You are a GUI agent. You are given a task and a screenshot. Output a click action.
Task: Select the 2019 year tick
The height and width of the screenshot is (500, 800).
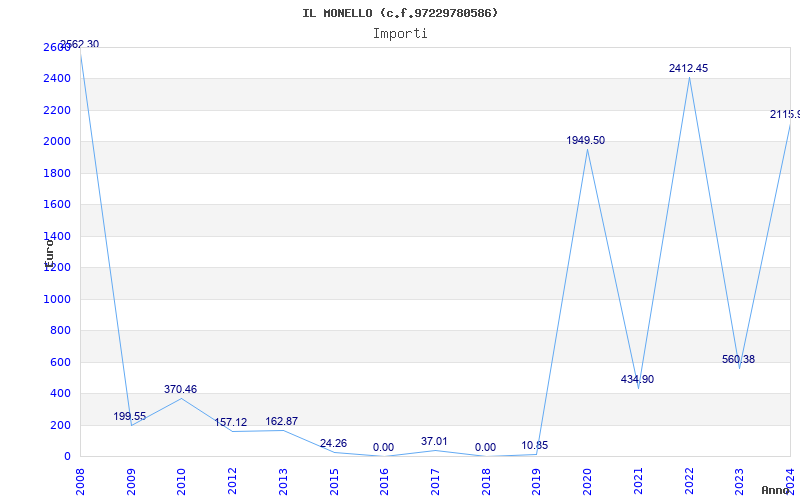click(536, 481)
